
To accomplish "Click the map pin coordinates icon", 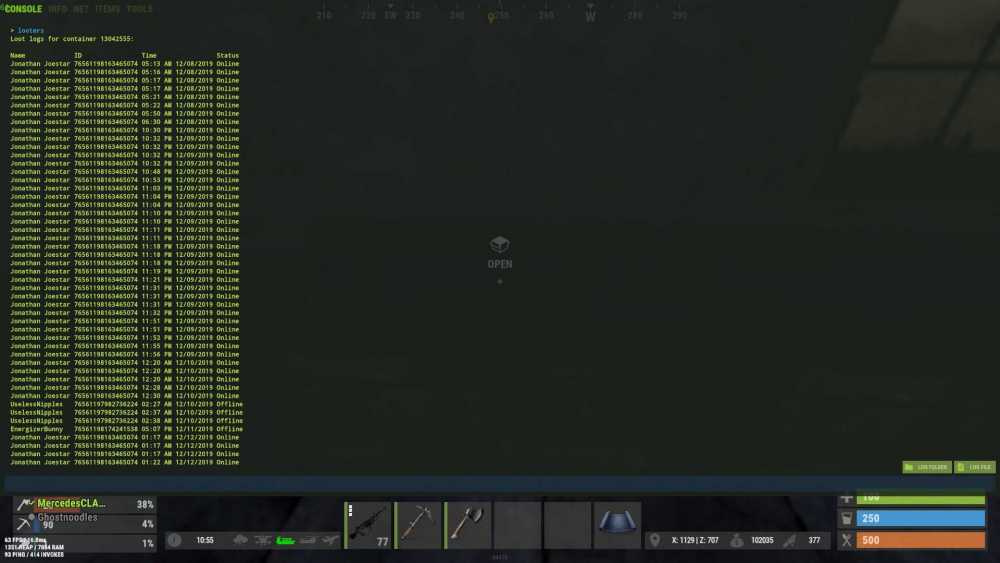I will tap(655, 540).
